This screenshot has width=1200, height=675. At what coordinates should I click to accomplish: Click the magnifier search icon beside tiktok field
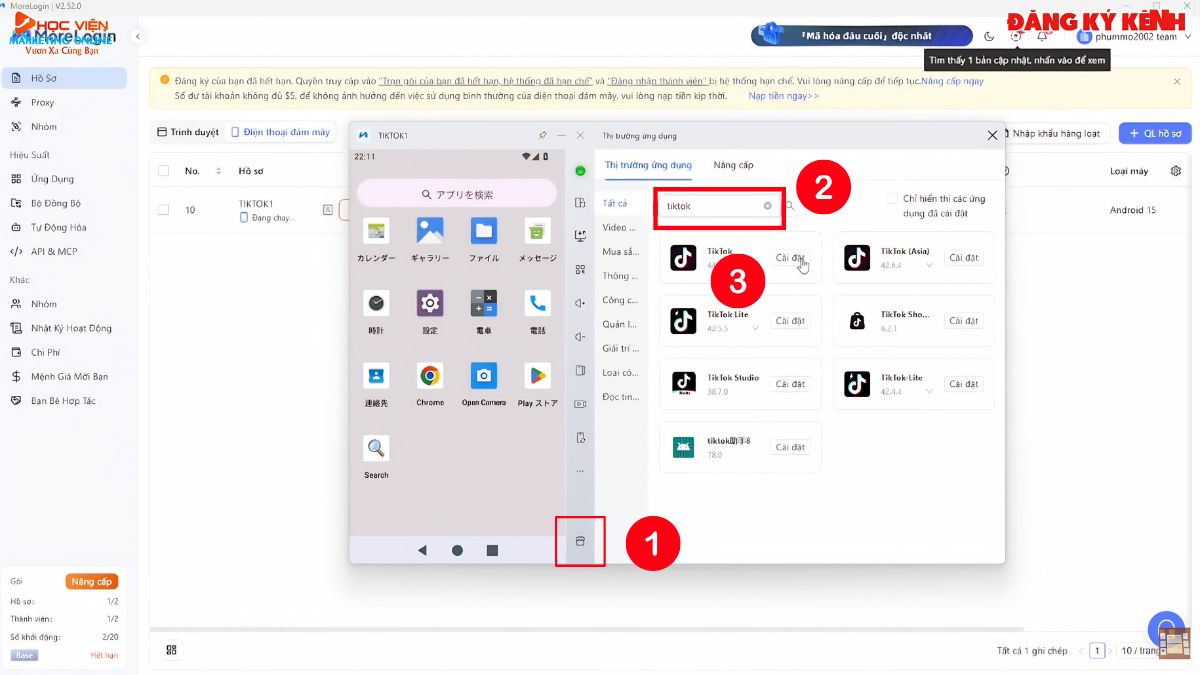790,206
